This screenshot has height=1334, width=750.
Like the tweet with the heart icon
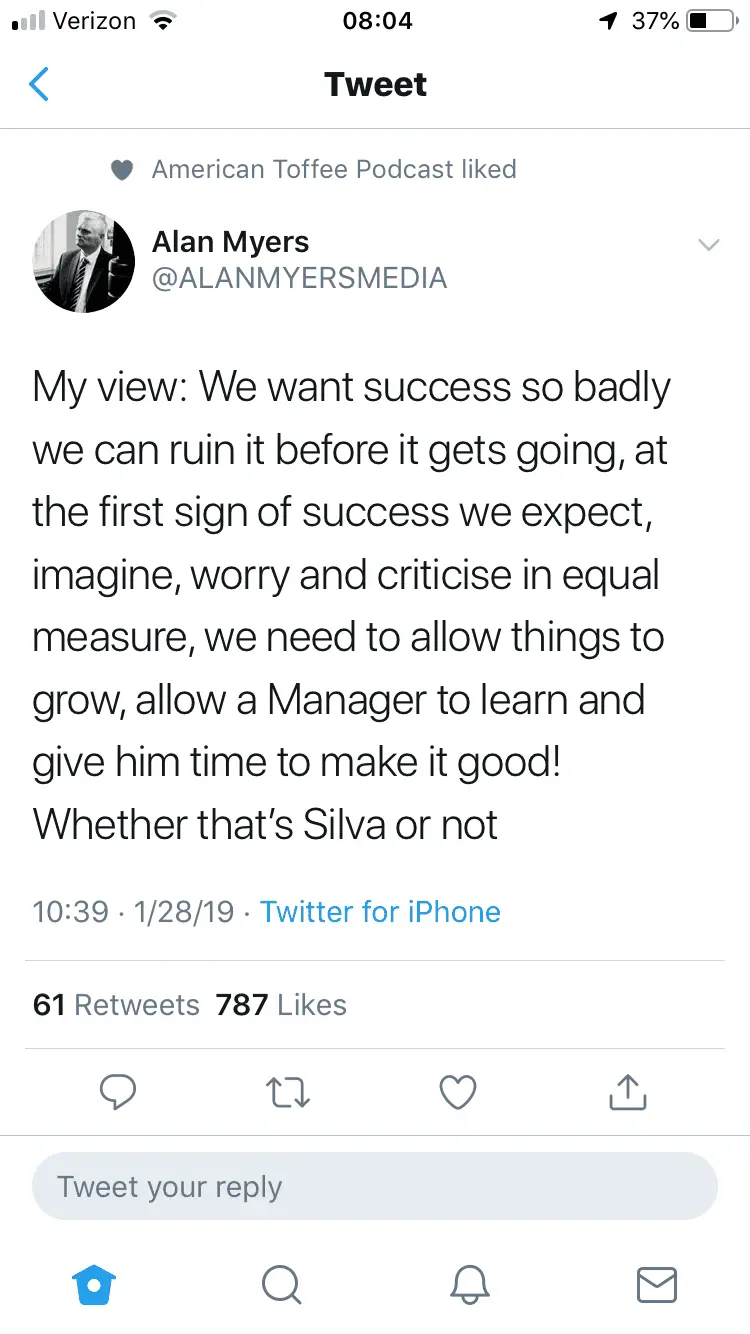pyautogui.click(x=458, y=1092)
